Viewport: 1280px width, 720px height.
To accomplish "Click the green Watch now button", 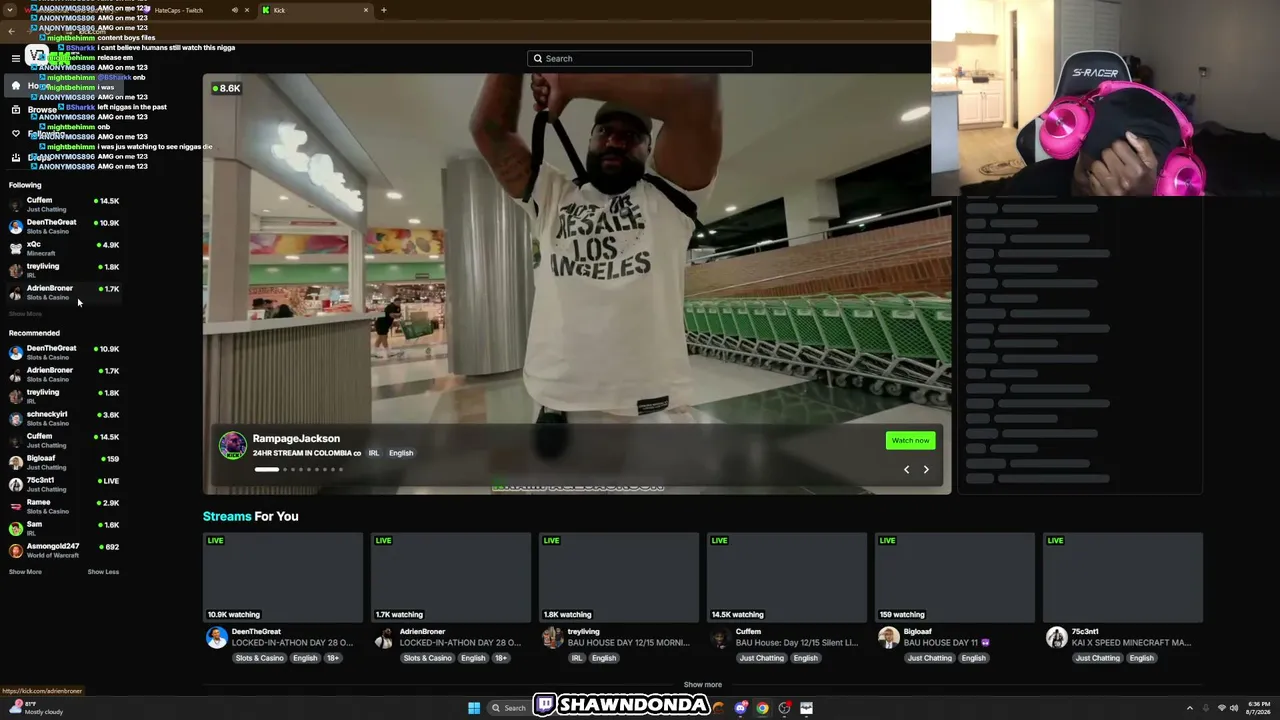I will (x=910, y=440).
